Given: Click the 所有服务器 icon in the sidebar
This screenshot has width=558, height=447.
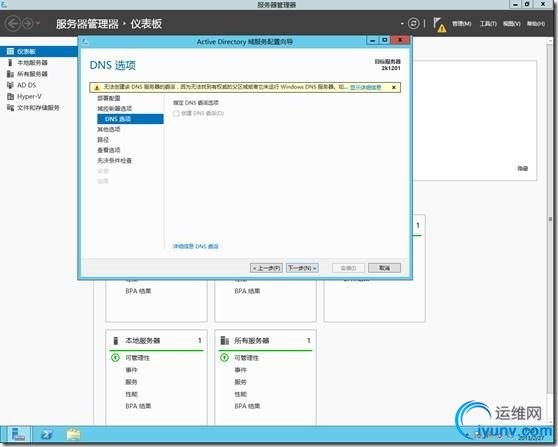Looking at the screenshot, I should (10, 74).
